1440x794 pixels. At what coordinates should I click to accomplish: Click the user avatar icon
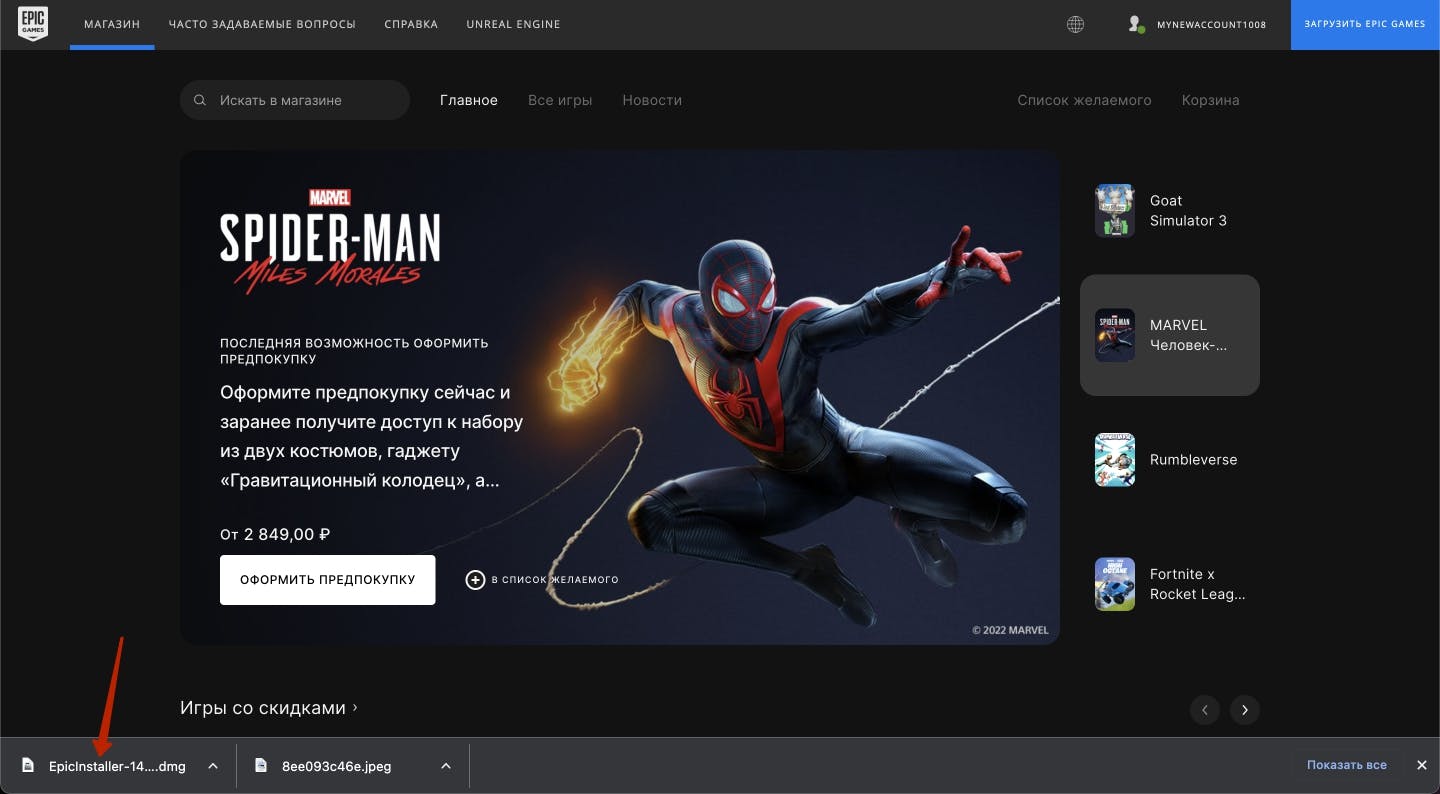coord(1135,24)
